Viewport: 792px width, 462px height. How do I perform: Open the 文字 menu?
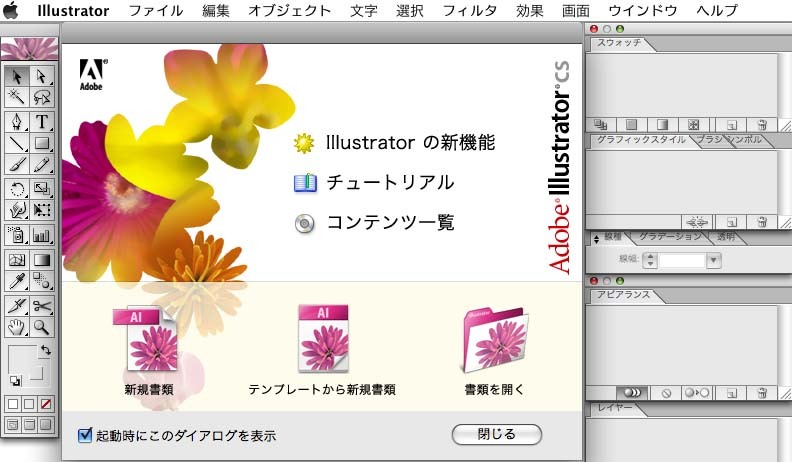pyautogui.click(x=364, y=10)
